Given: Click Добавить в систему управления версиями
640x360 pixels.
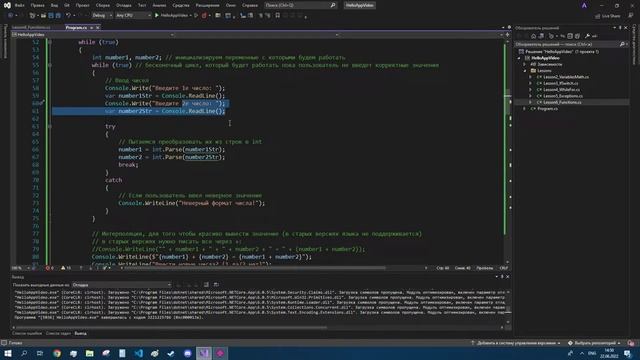Looking at the screenshot, I should pos(515,343).
